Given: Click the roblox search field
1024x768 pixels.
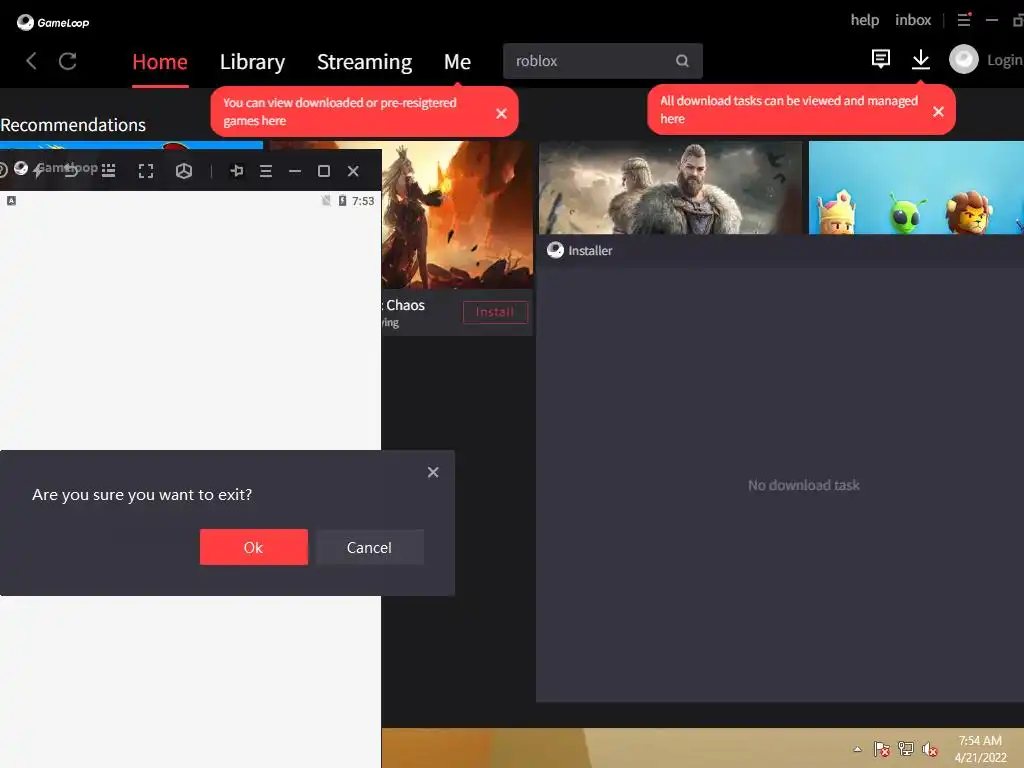Looking at the screenshot, I should point(602,61).
